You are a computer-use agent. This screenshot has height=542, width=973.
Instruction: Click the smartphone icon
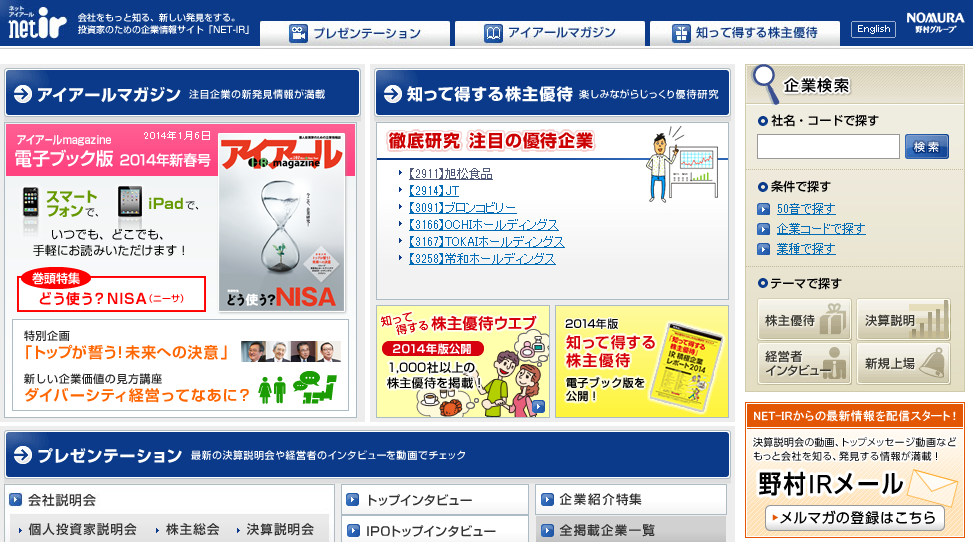click(30, 202)
